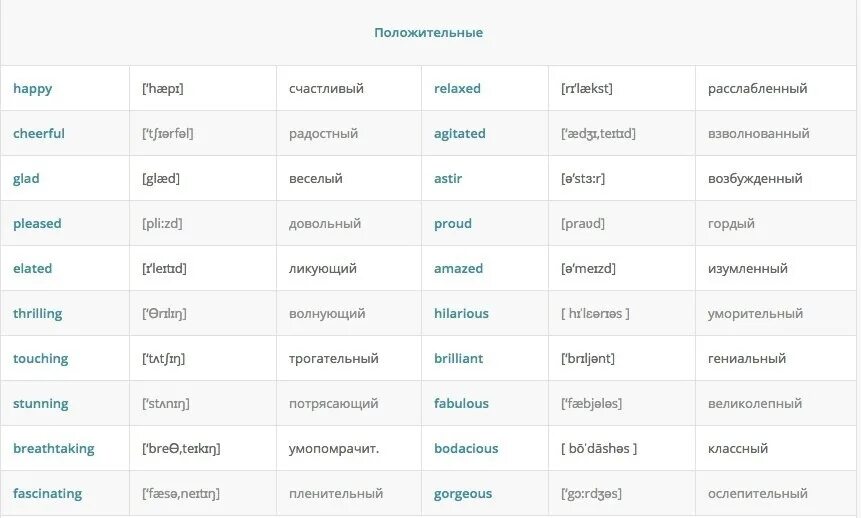Open the pleased word link
Viewport: 861px width, 518px height.
(x=37, y=224)
